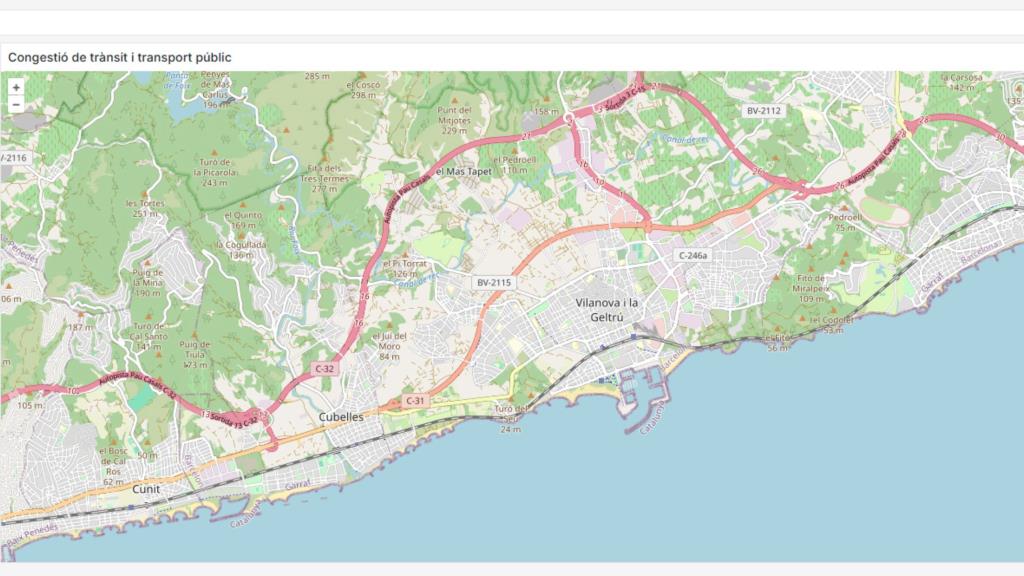This screenshot has width=1024, height=576.
Task: Click the 'Punt del Mitjotes 229 m' label
Action: [455, 120]
